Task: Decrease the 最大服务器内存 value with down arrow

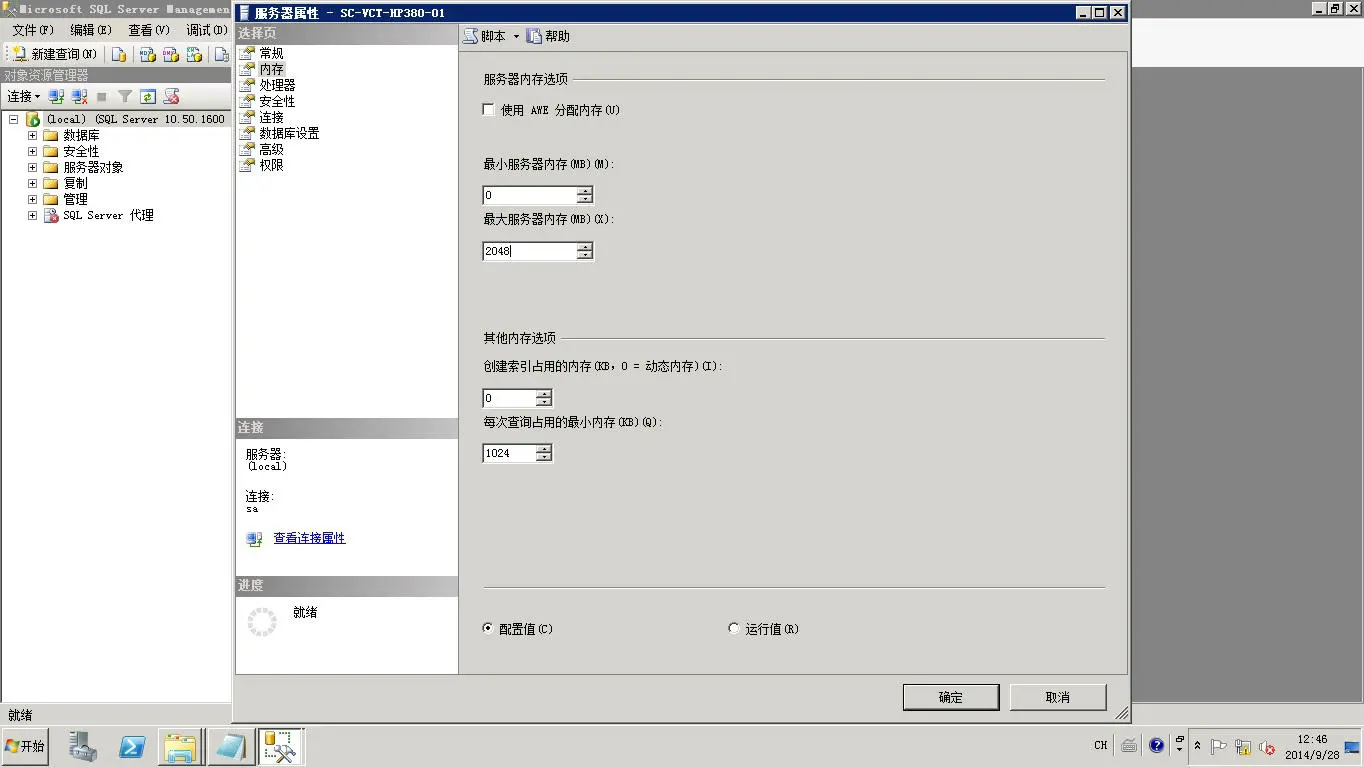Action: click(585, 255)
